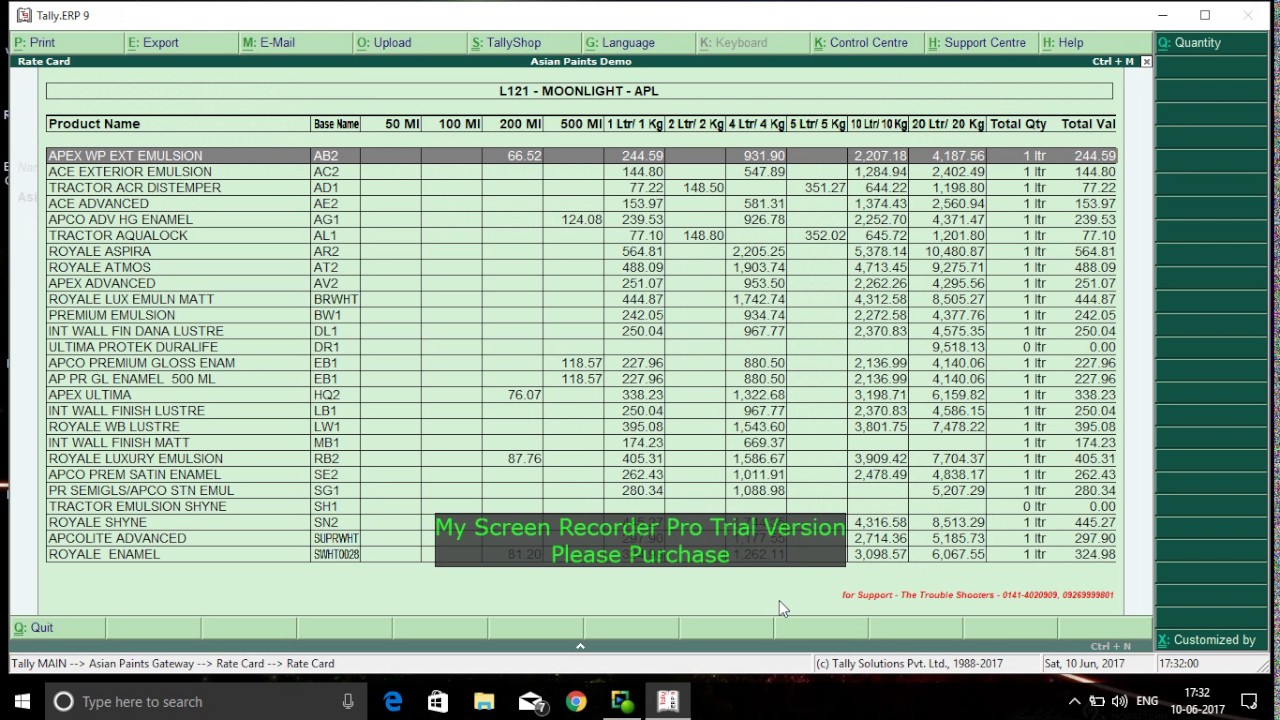Select TRACTOR ACR DISTEMPER product
1280x720 pixels.
pos(135,188)
